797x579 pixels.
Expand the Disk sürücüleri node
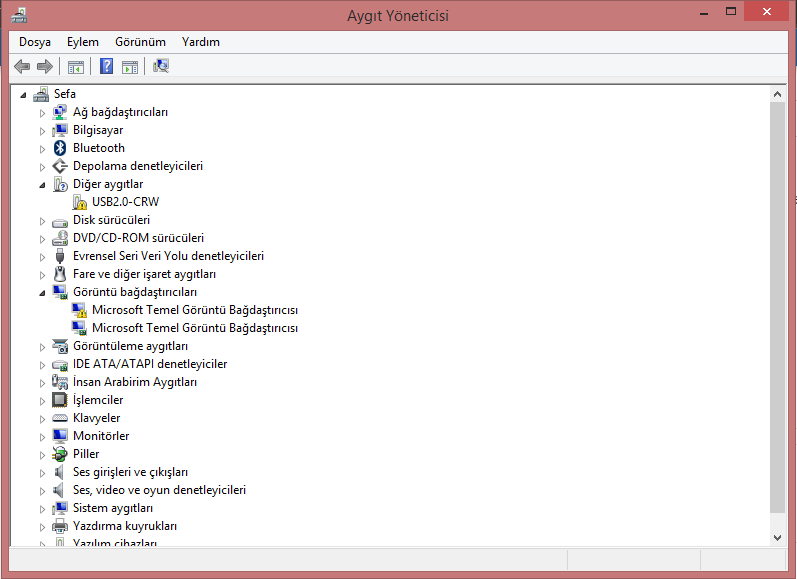coord(42,221)
